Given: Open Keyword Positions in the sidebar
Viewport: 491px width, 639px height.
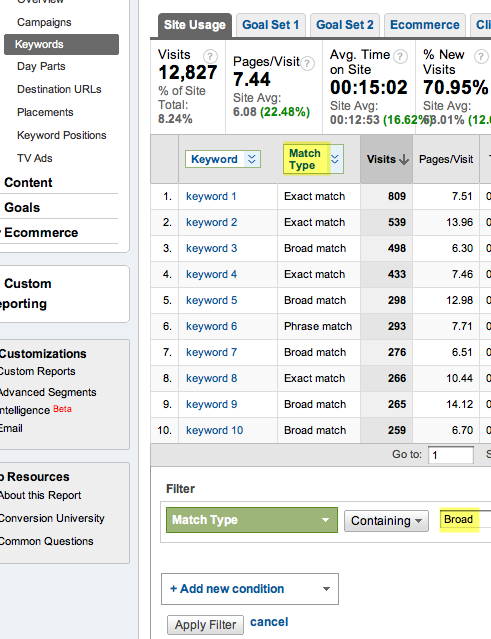Looking at the screenshot, I should [62, 135].
